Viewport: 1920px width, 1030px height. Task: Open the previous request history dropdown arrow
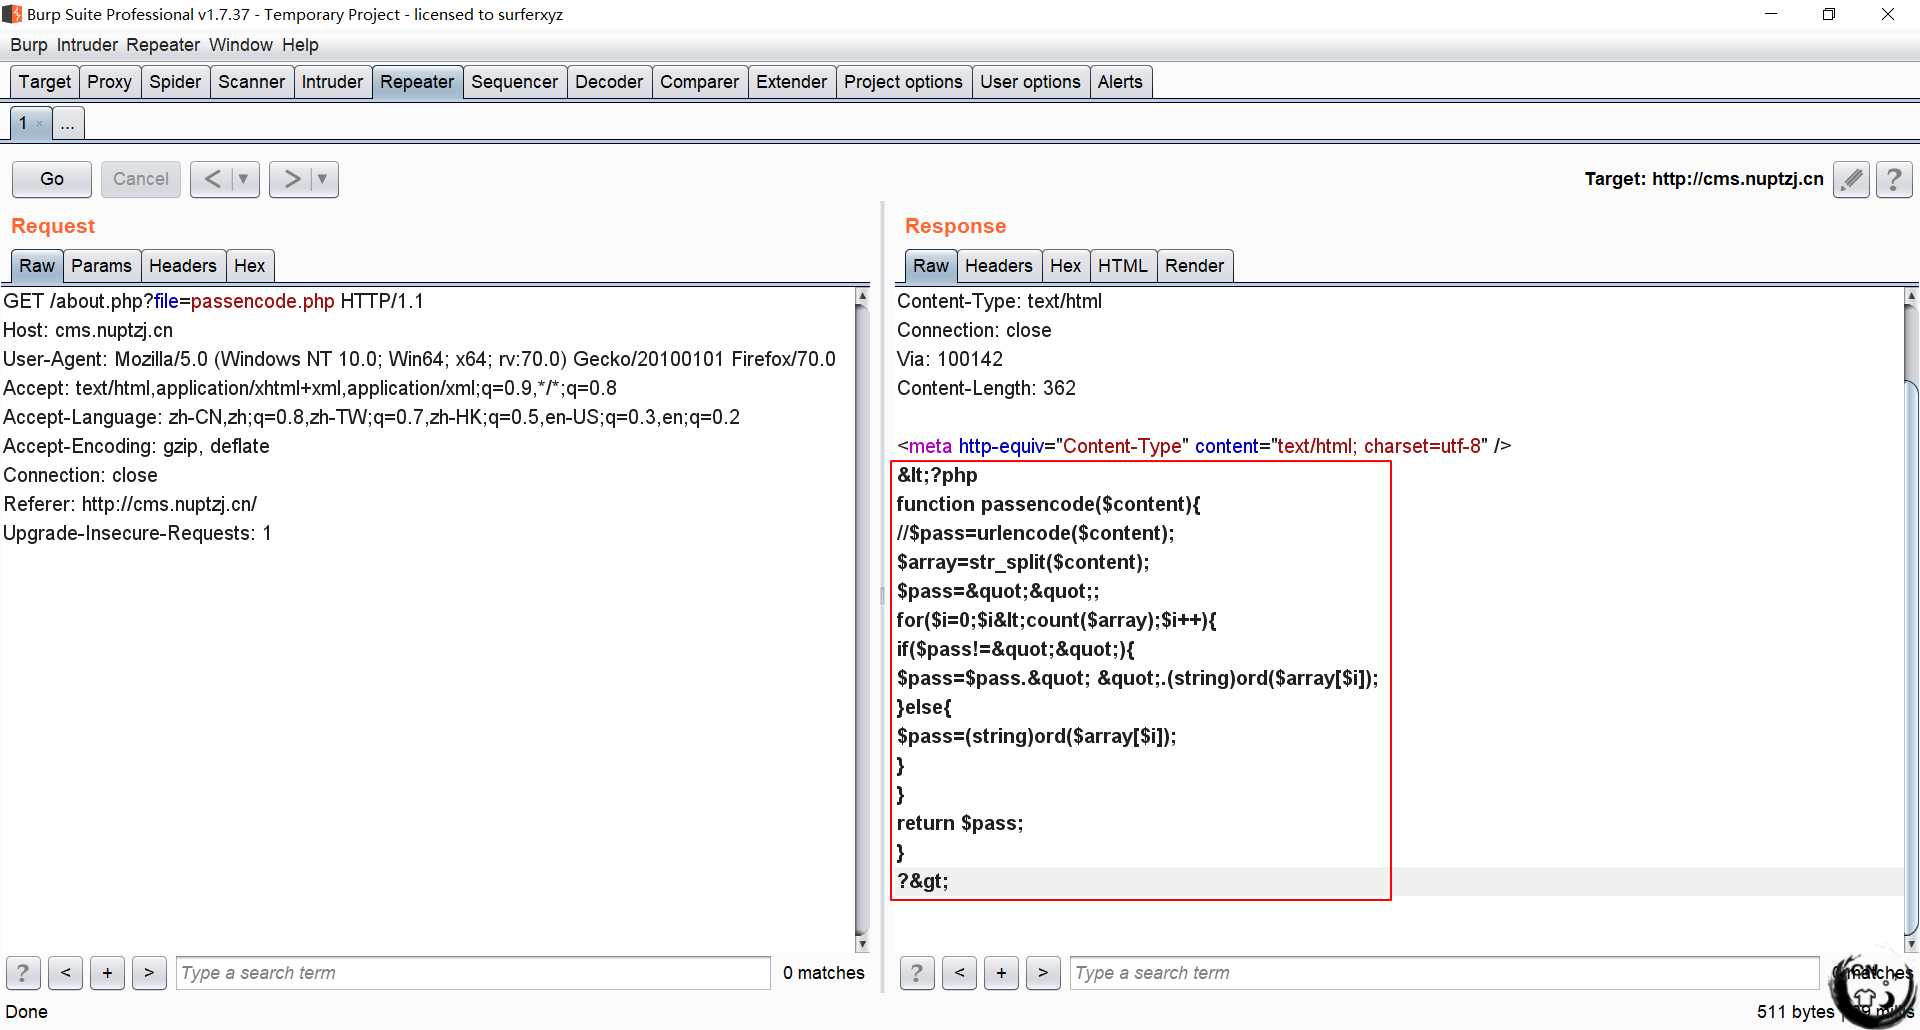click(x=243, y=179)
